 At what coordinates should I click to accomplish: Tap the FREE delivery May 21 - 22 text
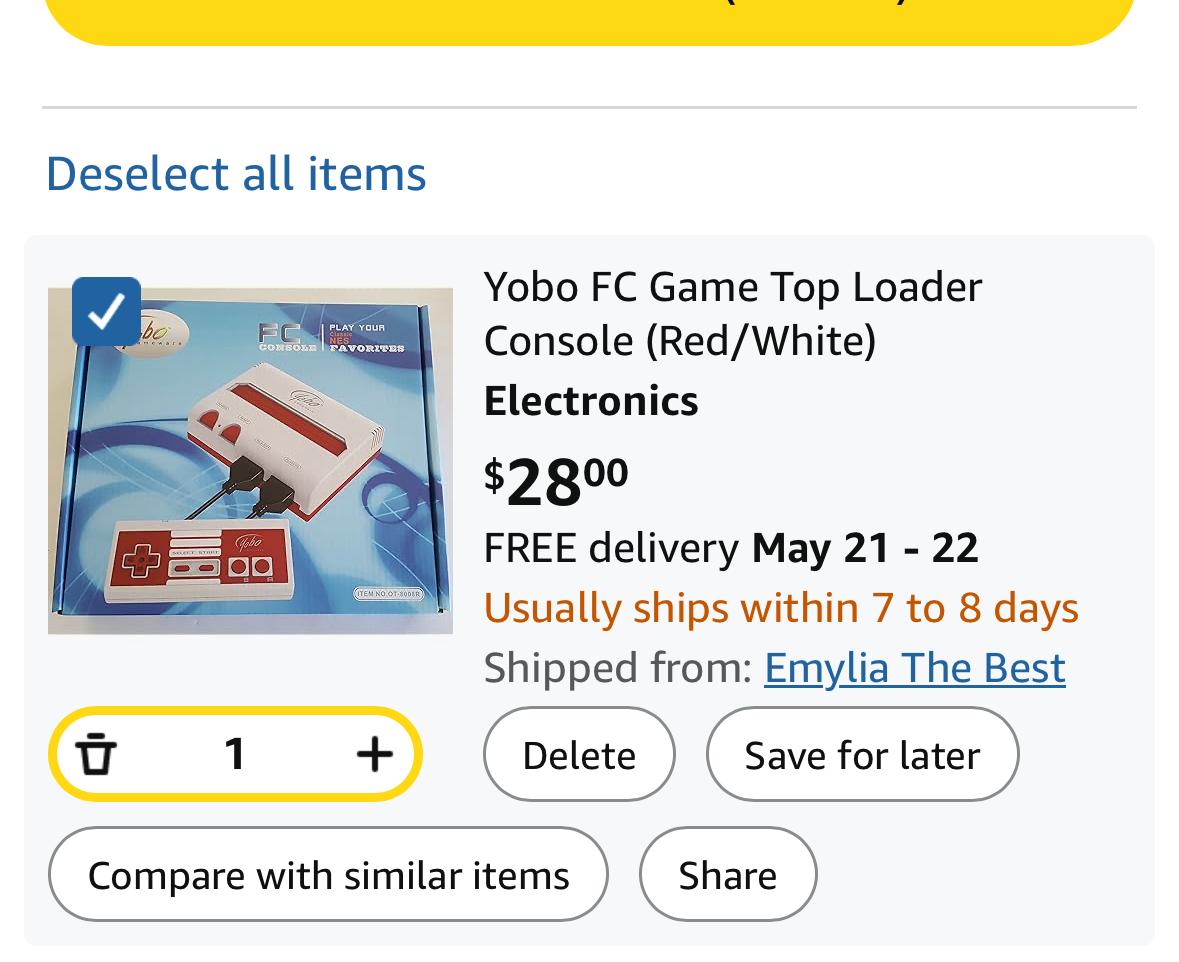click(x=731, y=548)
